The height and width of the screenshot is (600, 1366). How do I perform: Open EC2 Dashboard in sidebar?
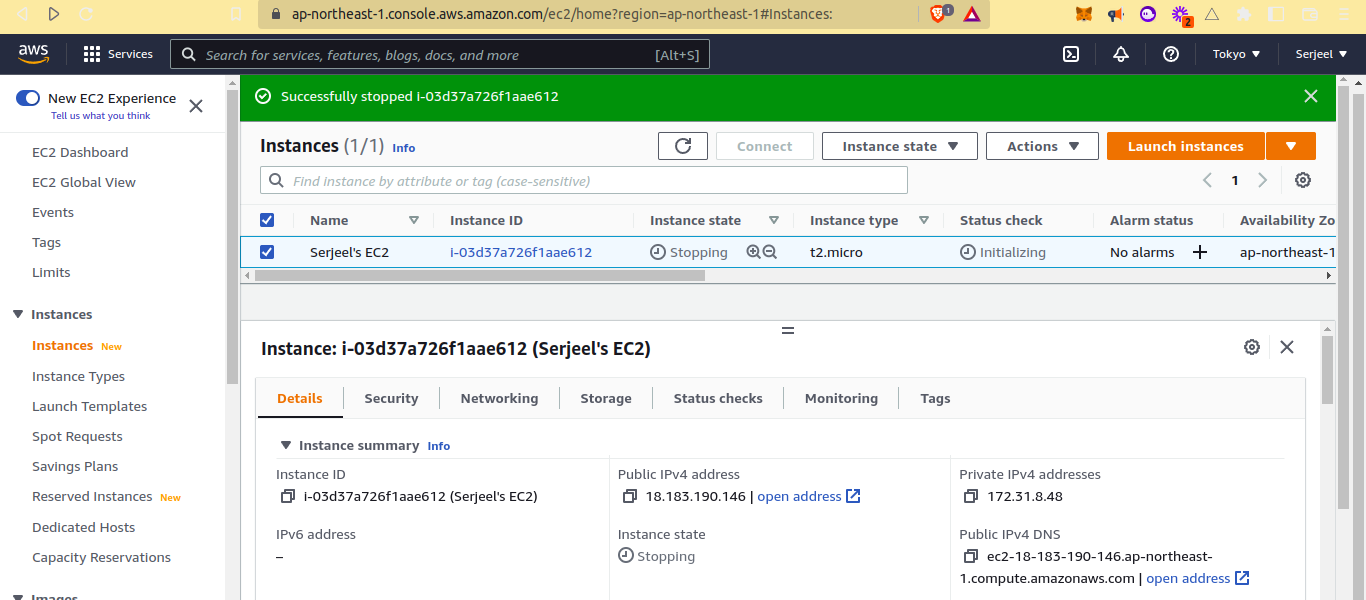pyautogui.click(x=80, y=152)
